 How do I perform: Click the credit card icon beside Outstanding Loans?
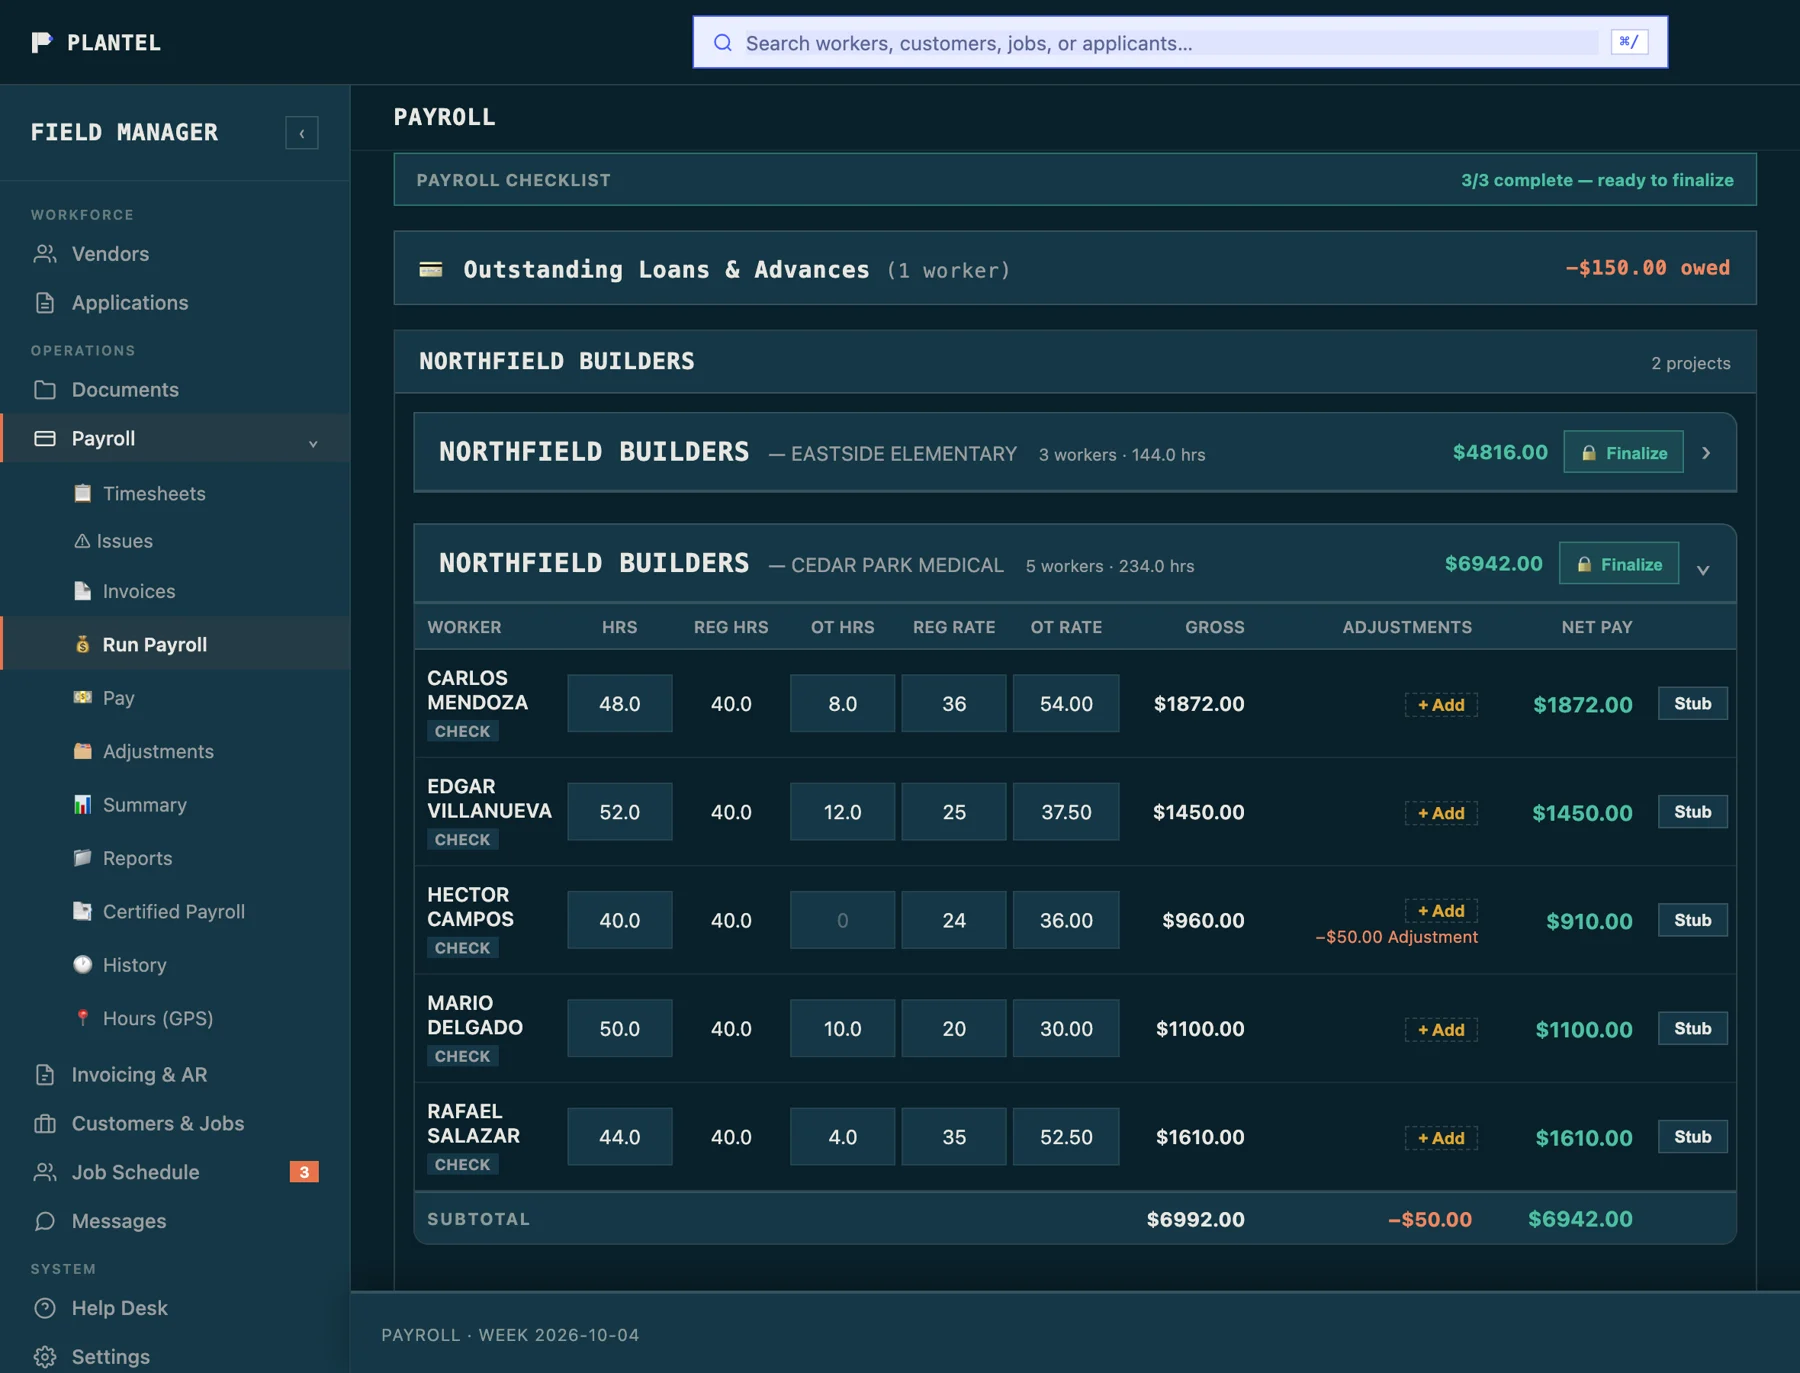tap(431, 269)
